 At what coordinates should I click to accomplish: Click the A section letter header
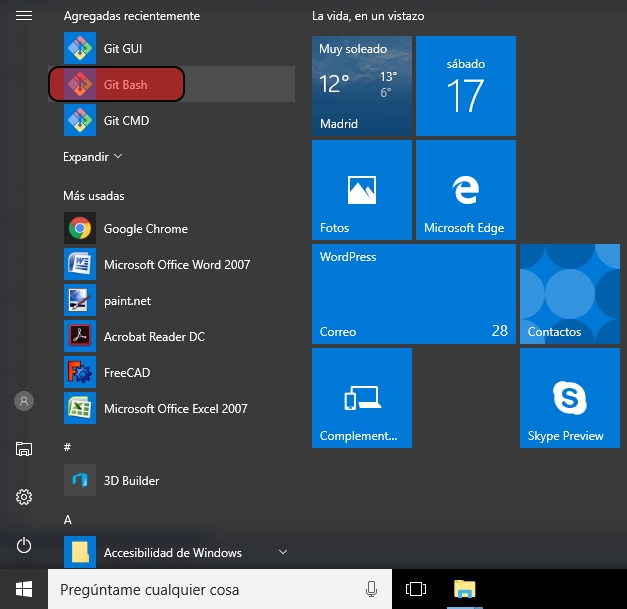pos(68,519)
